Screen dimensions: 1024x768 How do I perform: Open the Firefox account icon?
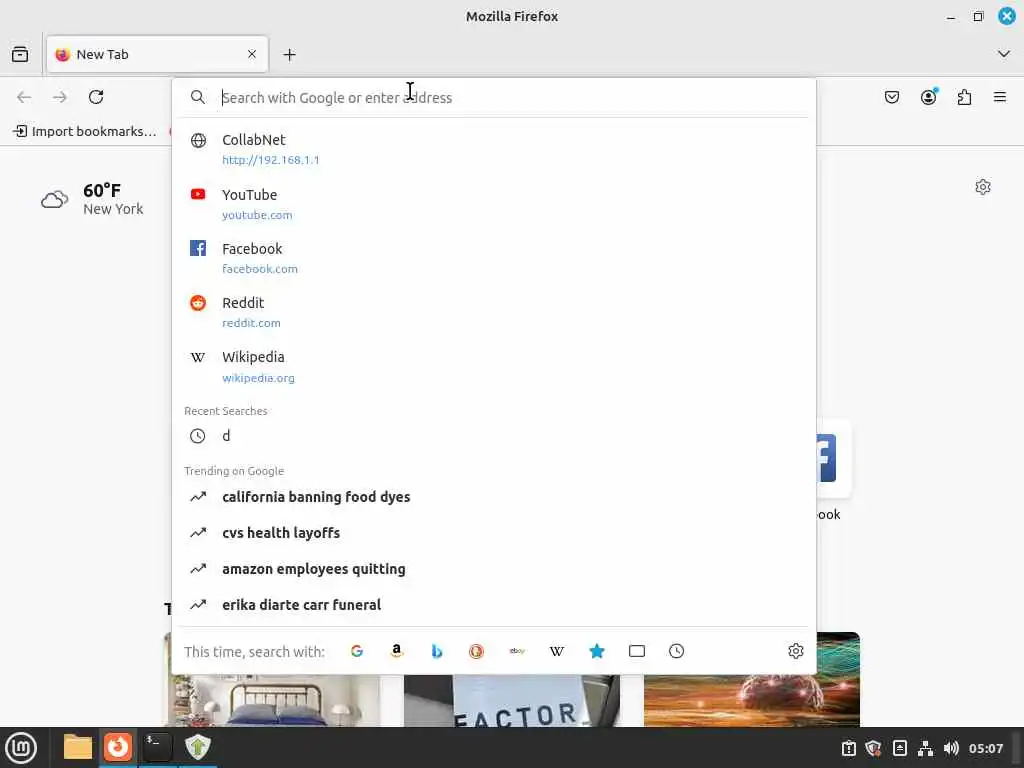[929, 97]
